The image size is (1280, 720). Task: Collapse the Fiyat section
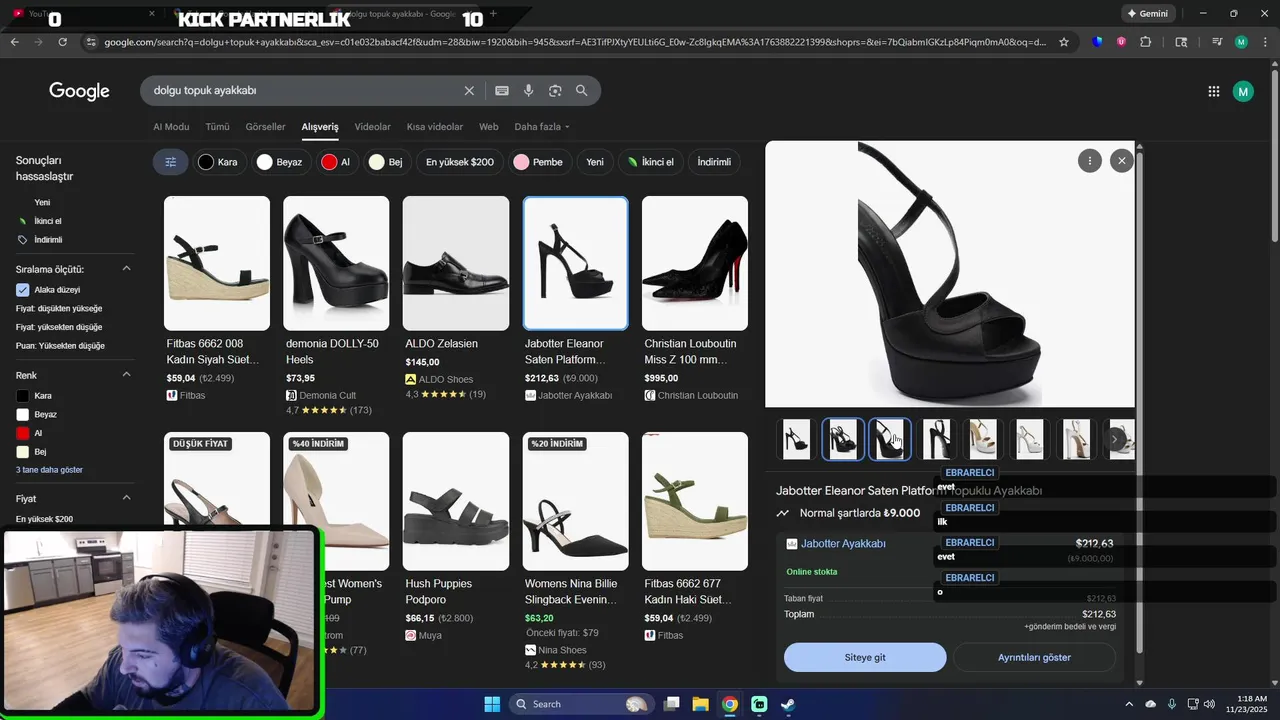tap(126, 498)
